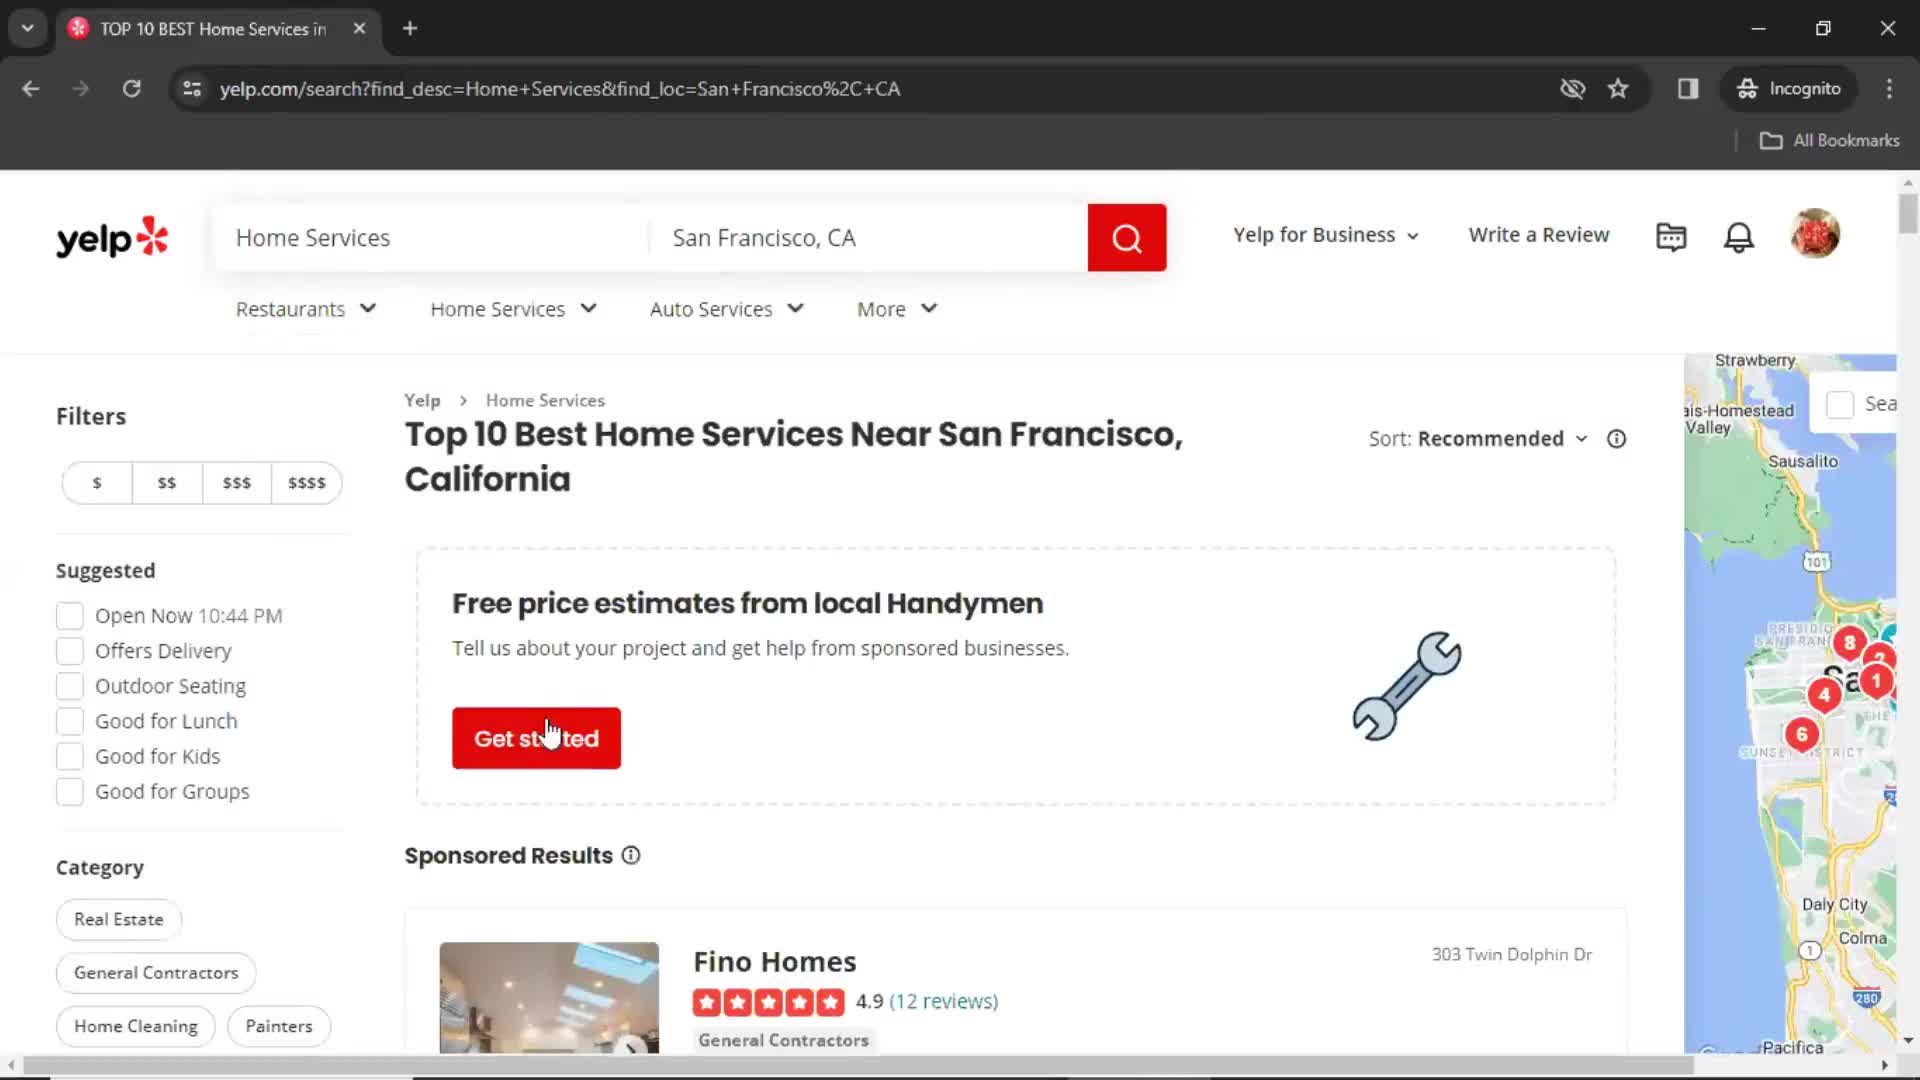The image size is (1920, 1080).
Task: Open the Yelp projects/messages icon
Action: [1671, 237]
